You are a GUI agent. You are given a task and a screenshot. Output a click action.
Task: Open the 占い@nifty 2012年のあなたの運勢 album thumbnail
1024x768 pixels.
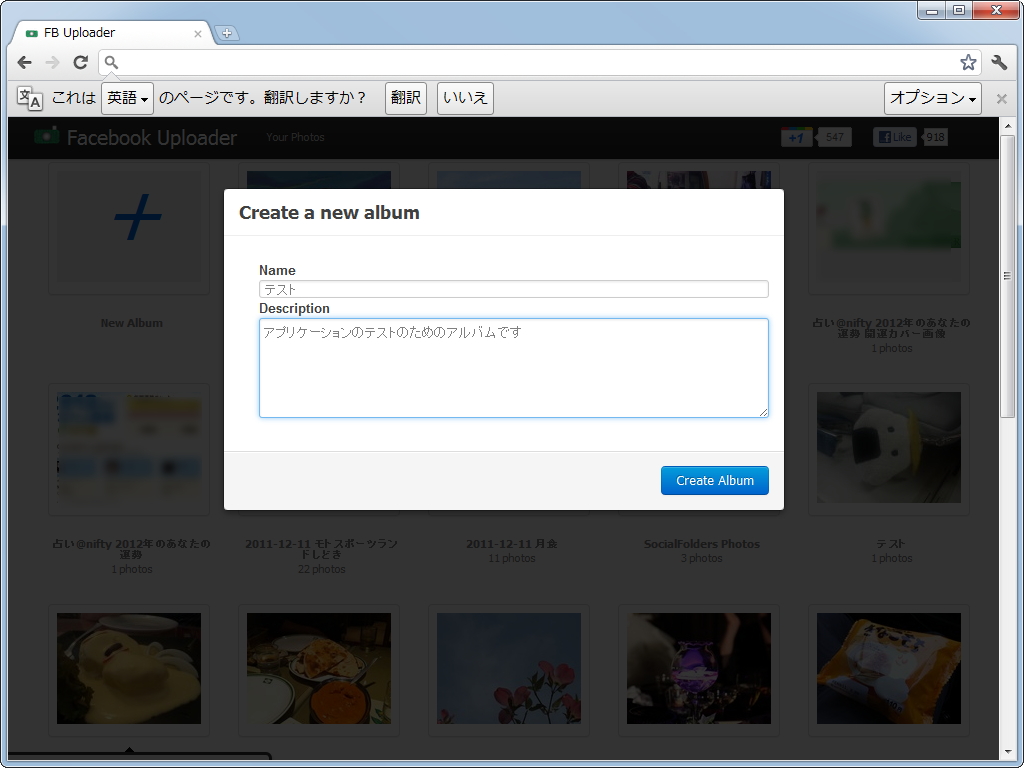129,447
